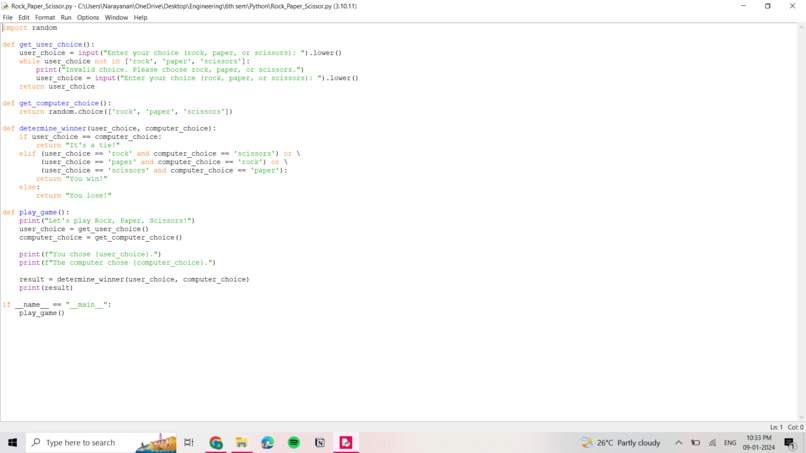Show hidden system tray icons
Image resolution: width=806 pixels, height=453 pixels.
(679, 442)
